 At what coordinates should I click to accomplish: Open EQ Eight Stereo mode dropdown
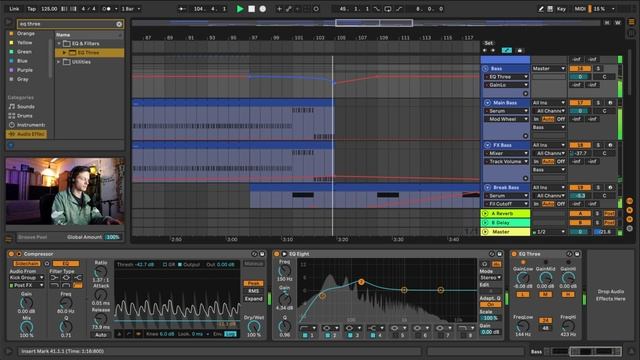(491, 278)
